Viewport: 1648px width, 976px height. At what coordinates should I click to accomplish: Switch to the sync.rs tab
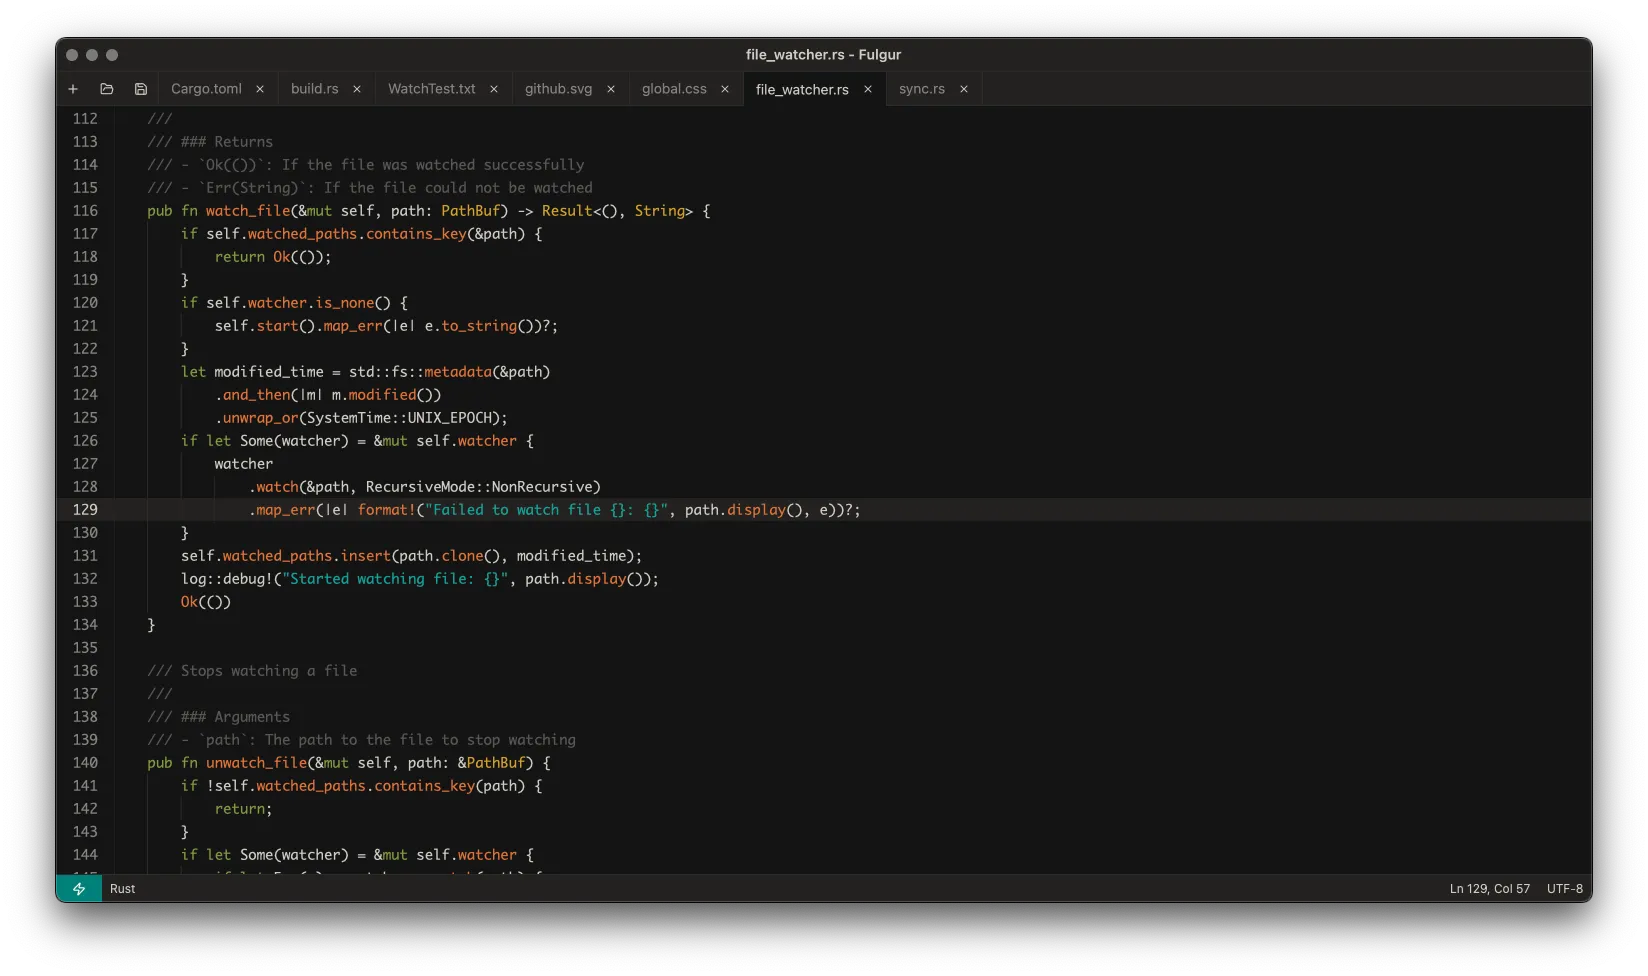click(x=921, y=89)
